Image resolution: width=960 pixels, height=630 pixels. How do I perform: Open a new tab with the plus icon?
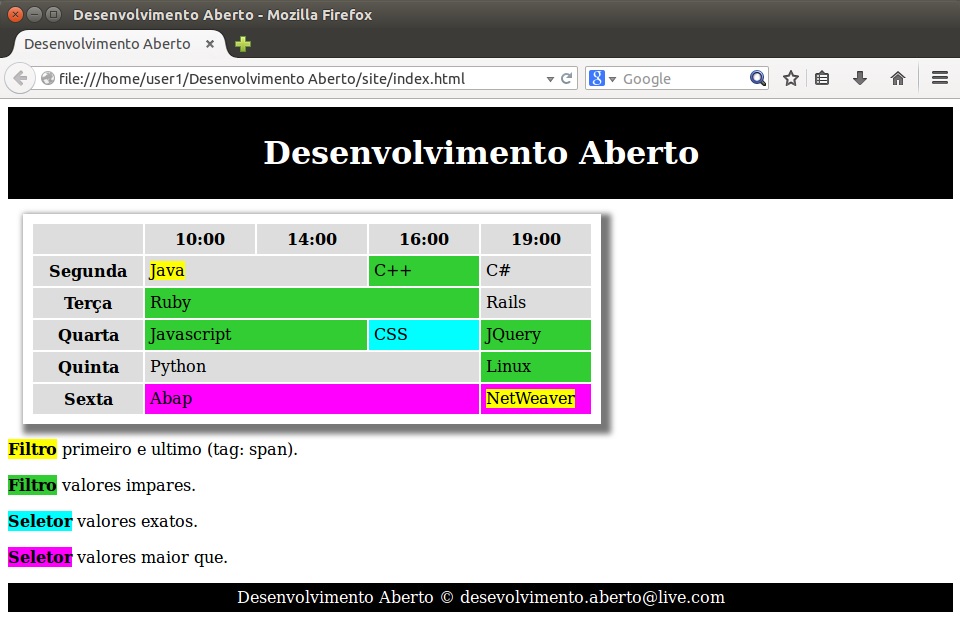242,44
